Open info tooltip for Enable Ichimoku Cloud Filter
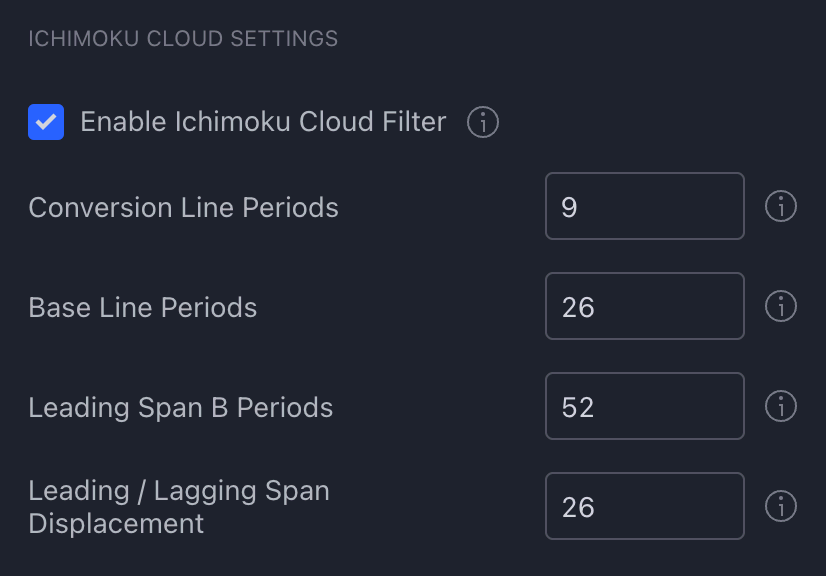The image size is (826, 576). point(483,122)
